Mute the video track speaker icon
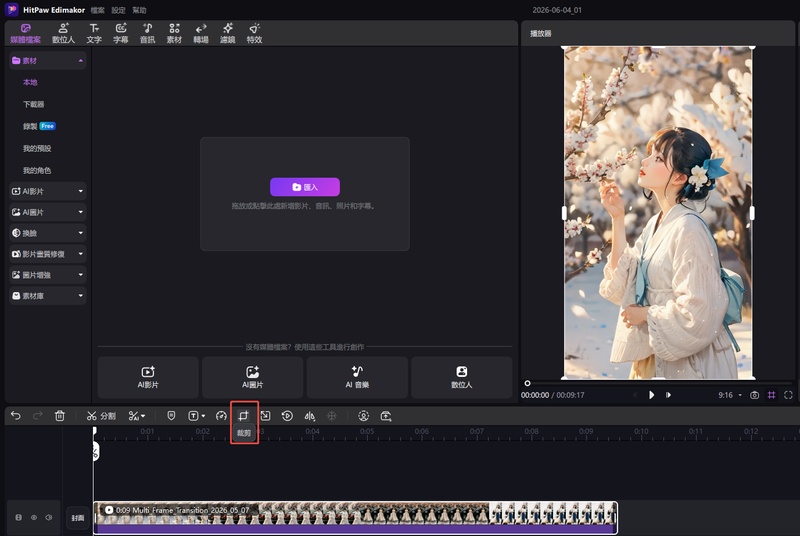800x536 pixels. pyautogui.click(x=48, y=518)
